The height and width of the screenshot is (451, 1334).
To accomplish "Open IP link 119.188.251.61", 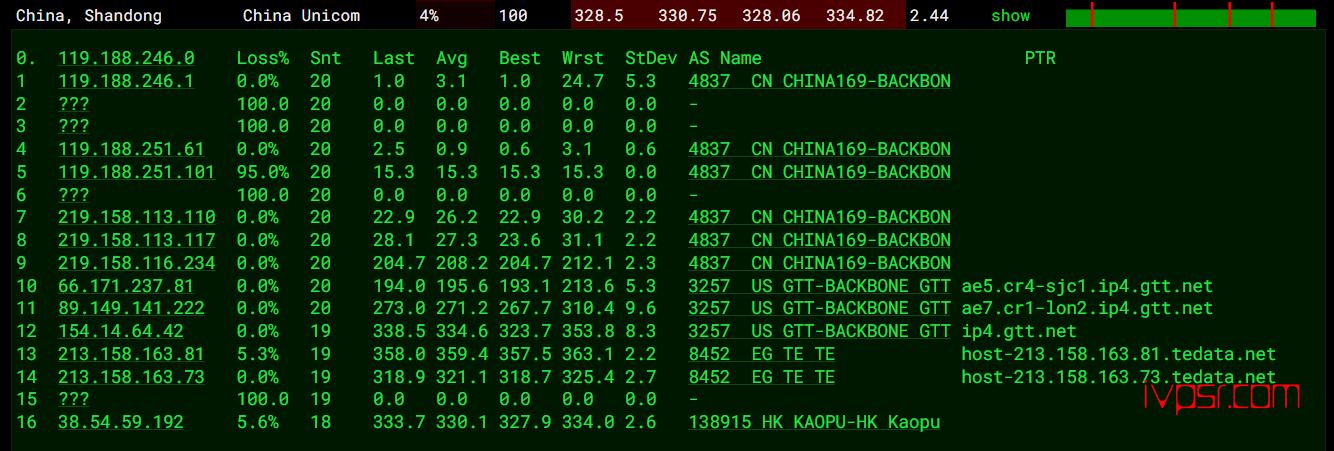I will [131, 149].
